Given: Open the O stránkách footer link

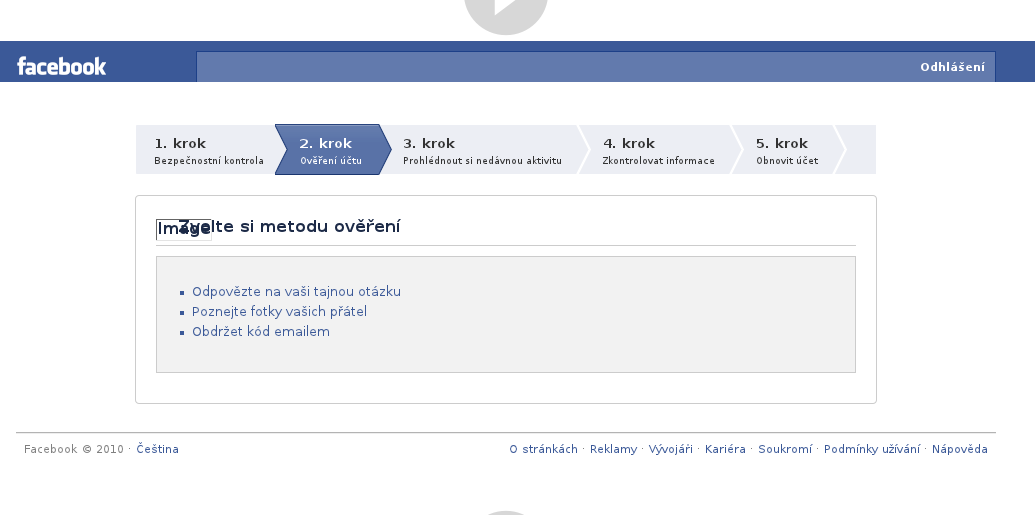Looking at the screenshot, I should tap(543, 449).
